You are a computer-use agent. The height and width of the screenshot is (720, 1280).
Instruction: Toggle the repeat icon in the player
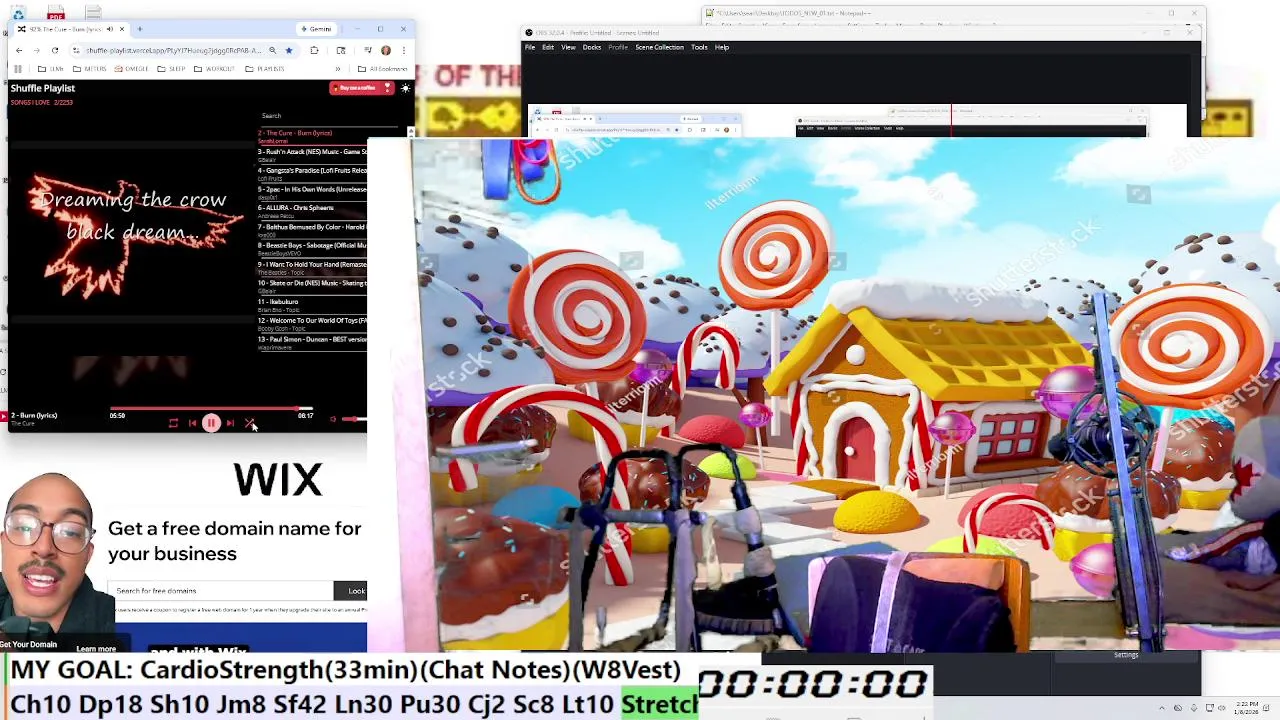[x=173, y=423]
